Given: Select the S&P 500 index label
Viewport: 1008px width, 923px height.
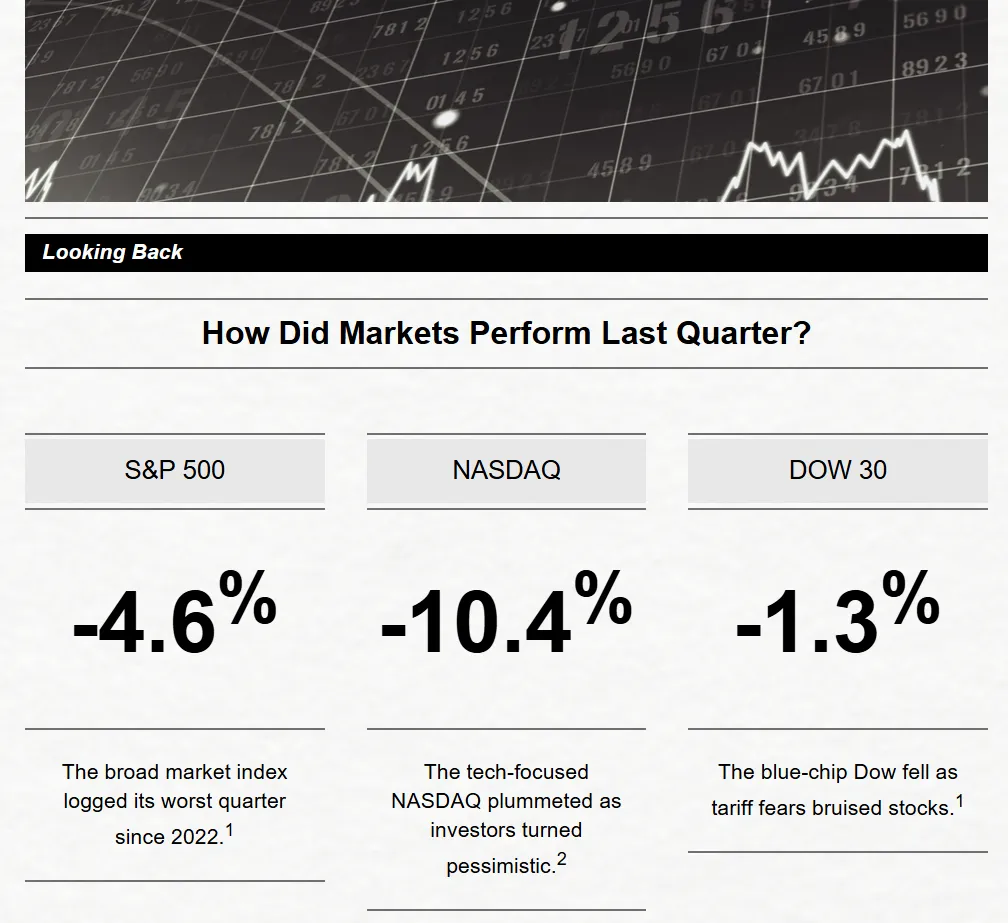Looking at the screenshot, I should point(175,470).
